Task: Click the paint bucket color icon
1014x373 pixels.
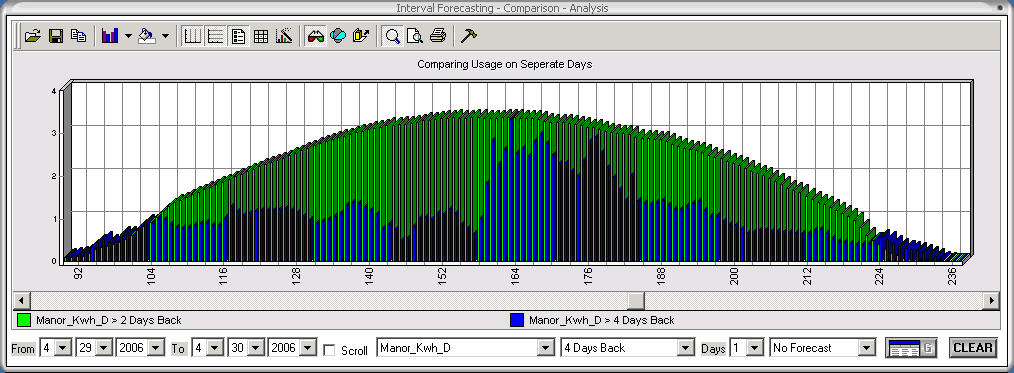Action: click(x=147, y=36)
